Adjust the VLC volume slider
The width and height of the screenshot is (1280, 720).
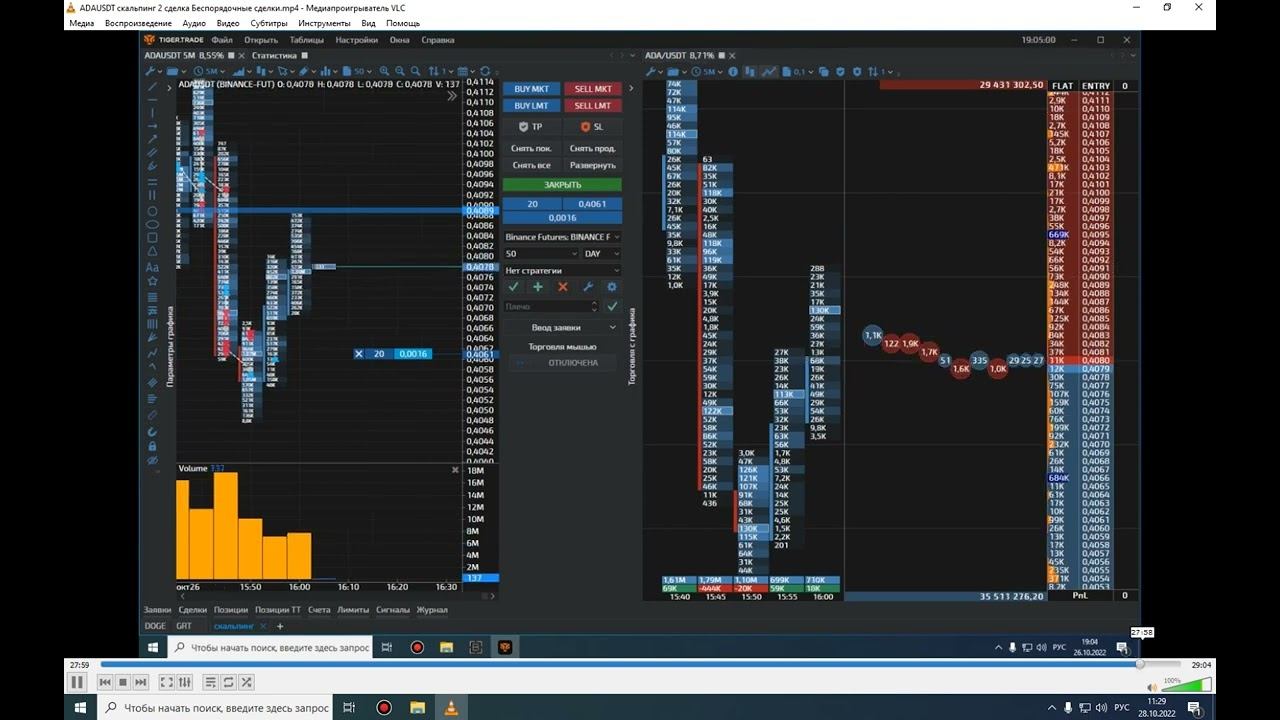(1187, 684)
